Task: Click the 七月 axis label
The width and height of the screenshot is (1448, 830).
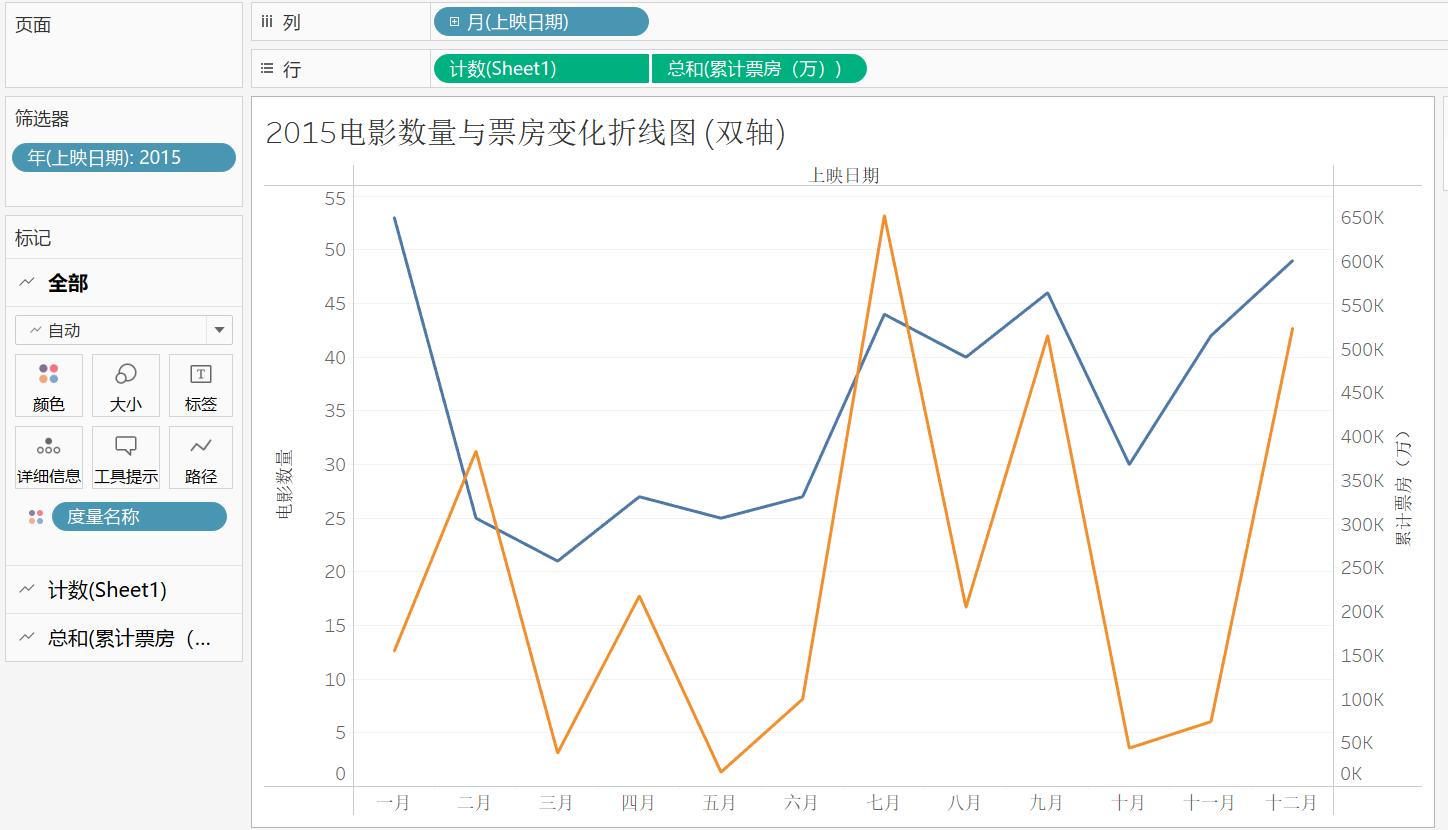Action: 883,802
